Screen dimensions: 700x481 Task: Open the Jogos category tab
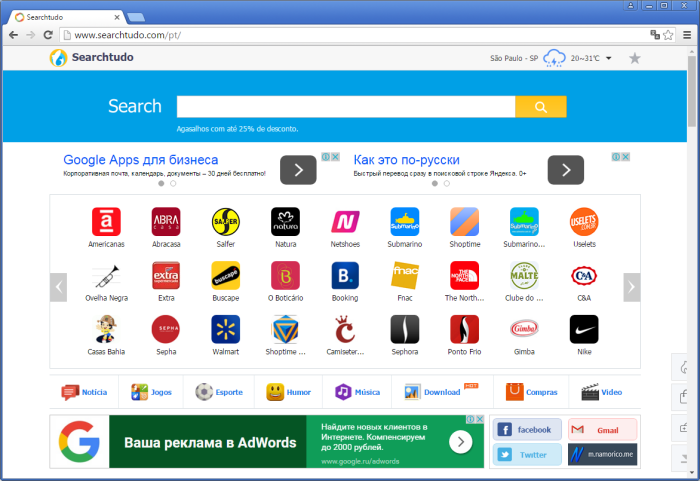(x=151, y=392)
